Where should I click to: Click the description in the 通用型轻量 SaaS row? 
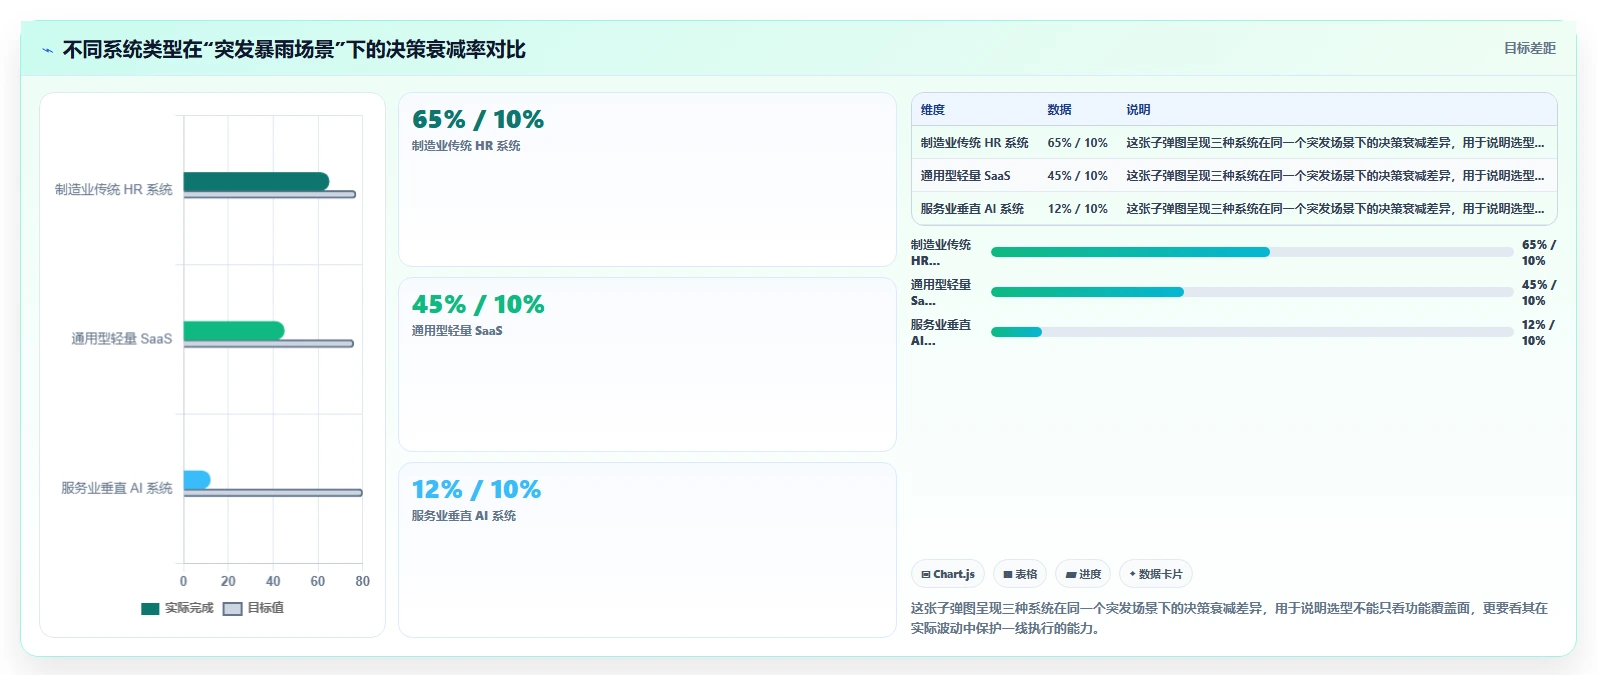click(1335, 176)
